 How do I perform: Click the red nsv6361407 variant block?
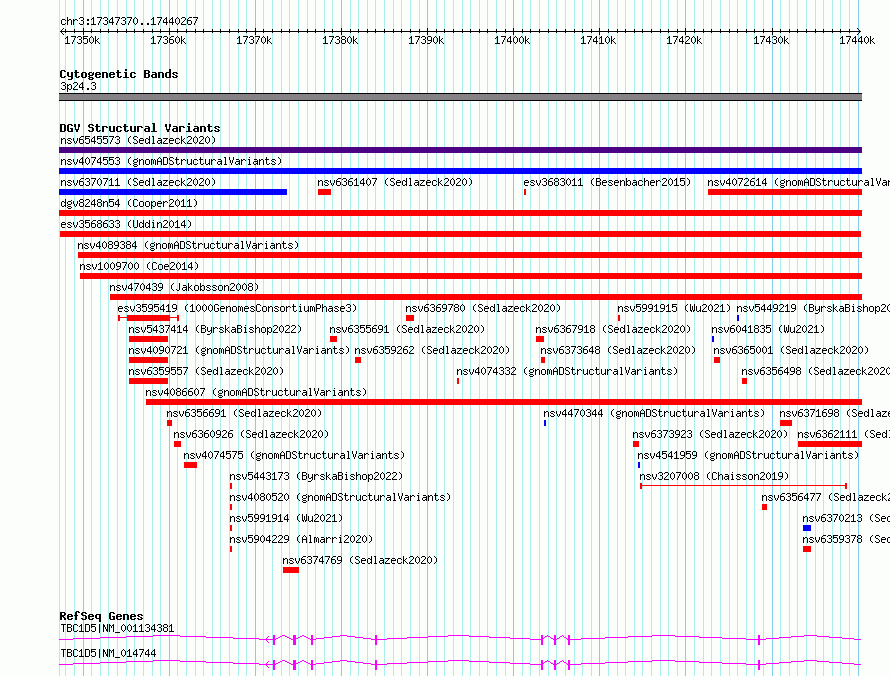click(324, 192)
